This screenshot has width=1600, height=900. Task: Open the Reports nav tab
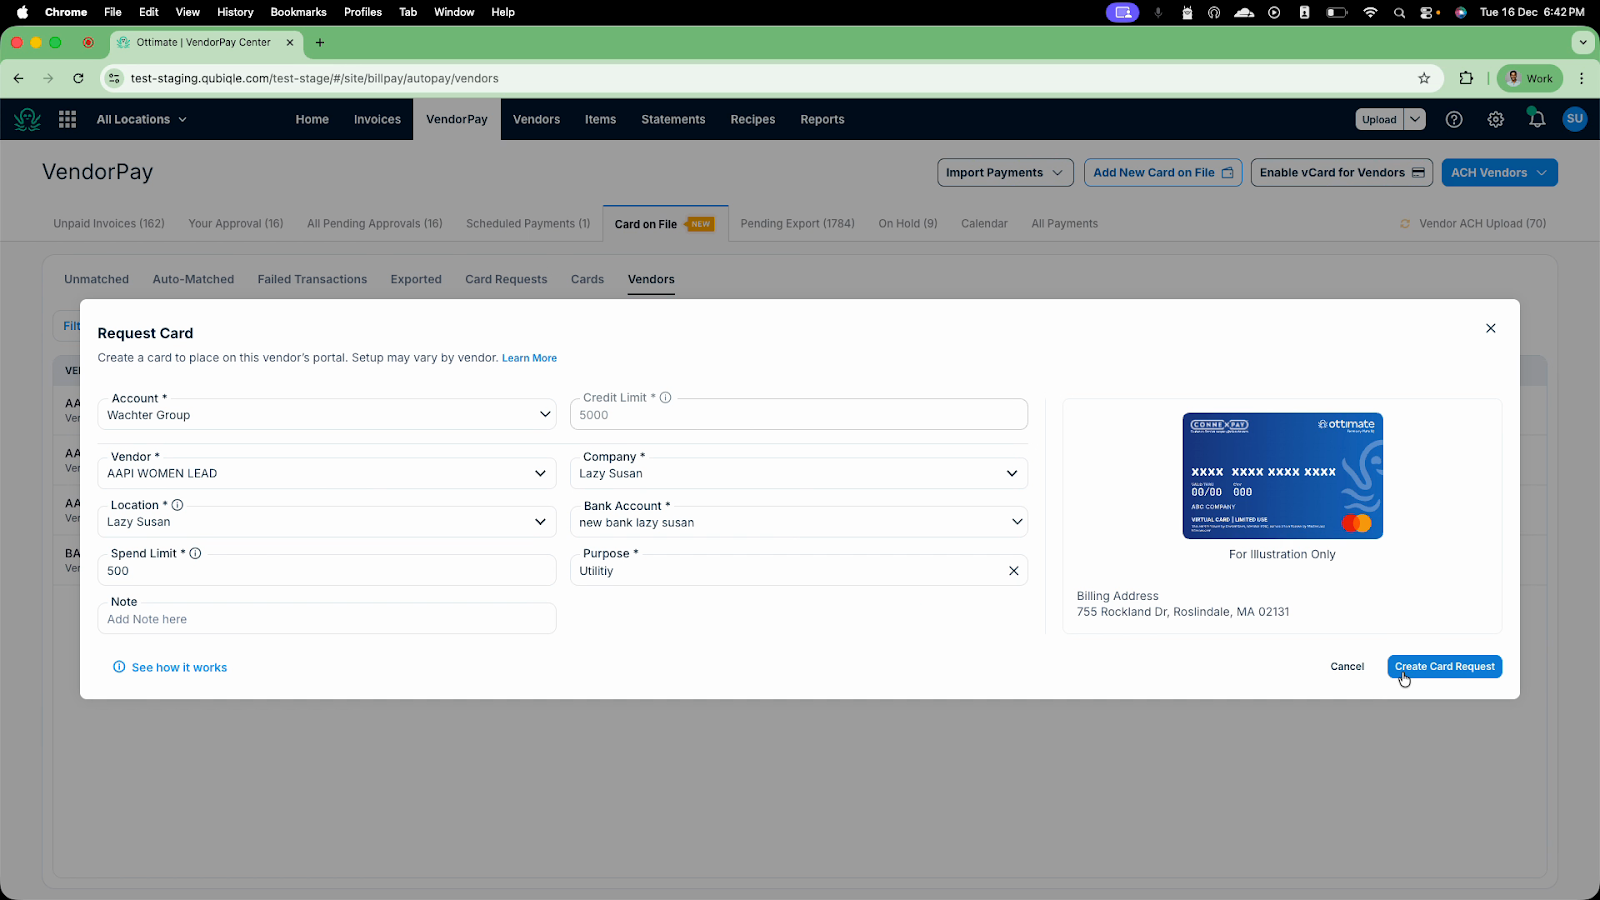[x=822, y=119]
